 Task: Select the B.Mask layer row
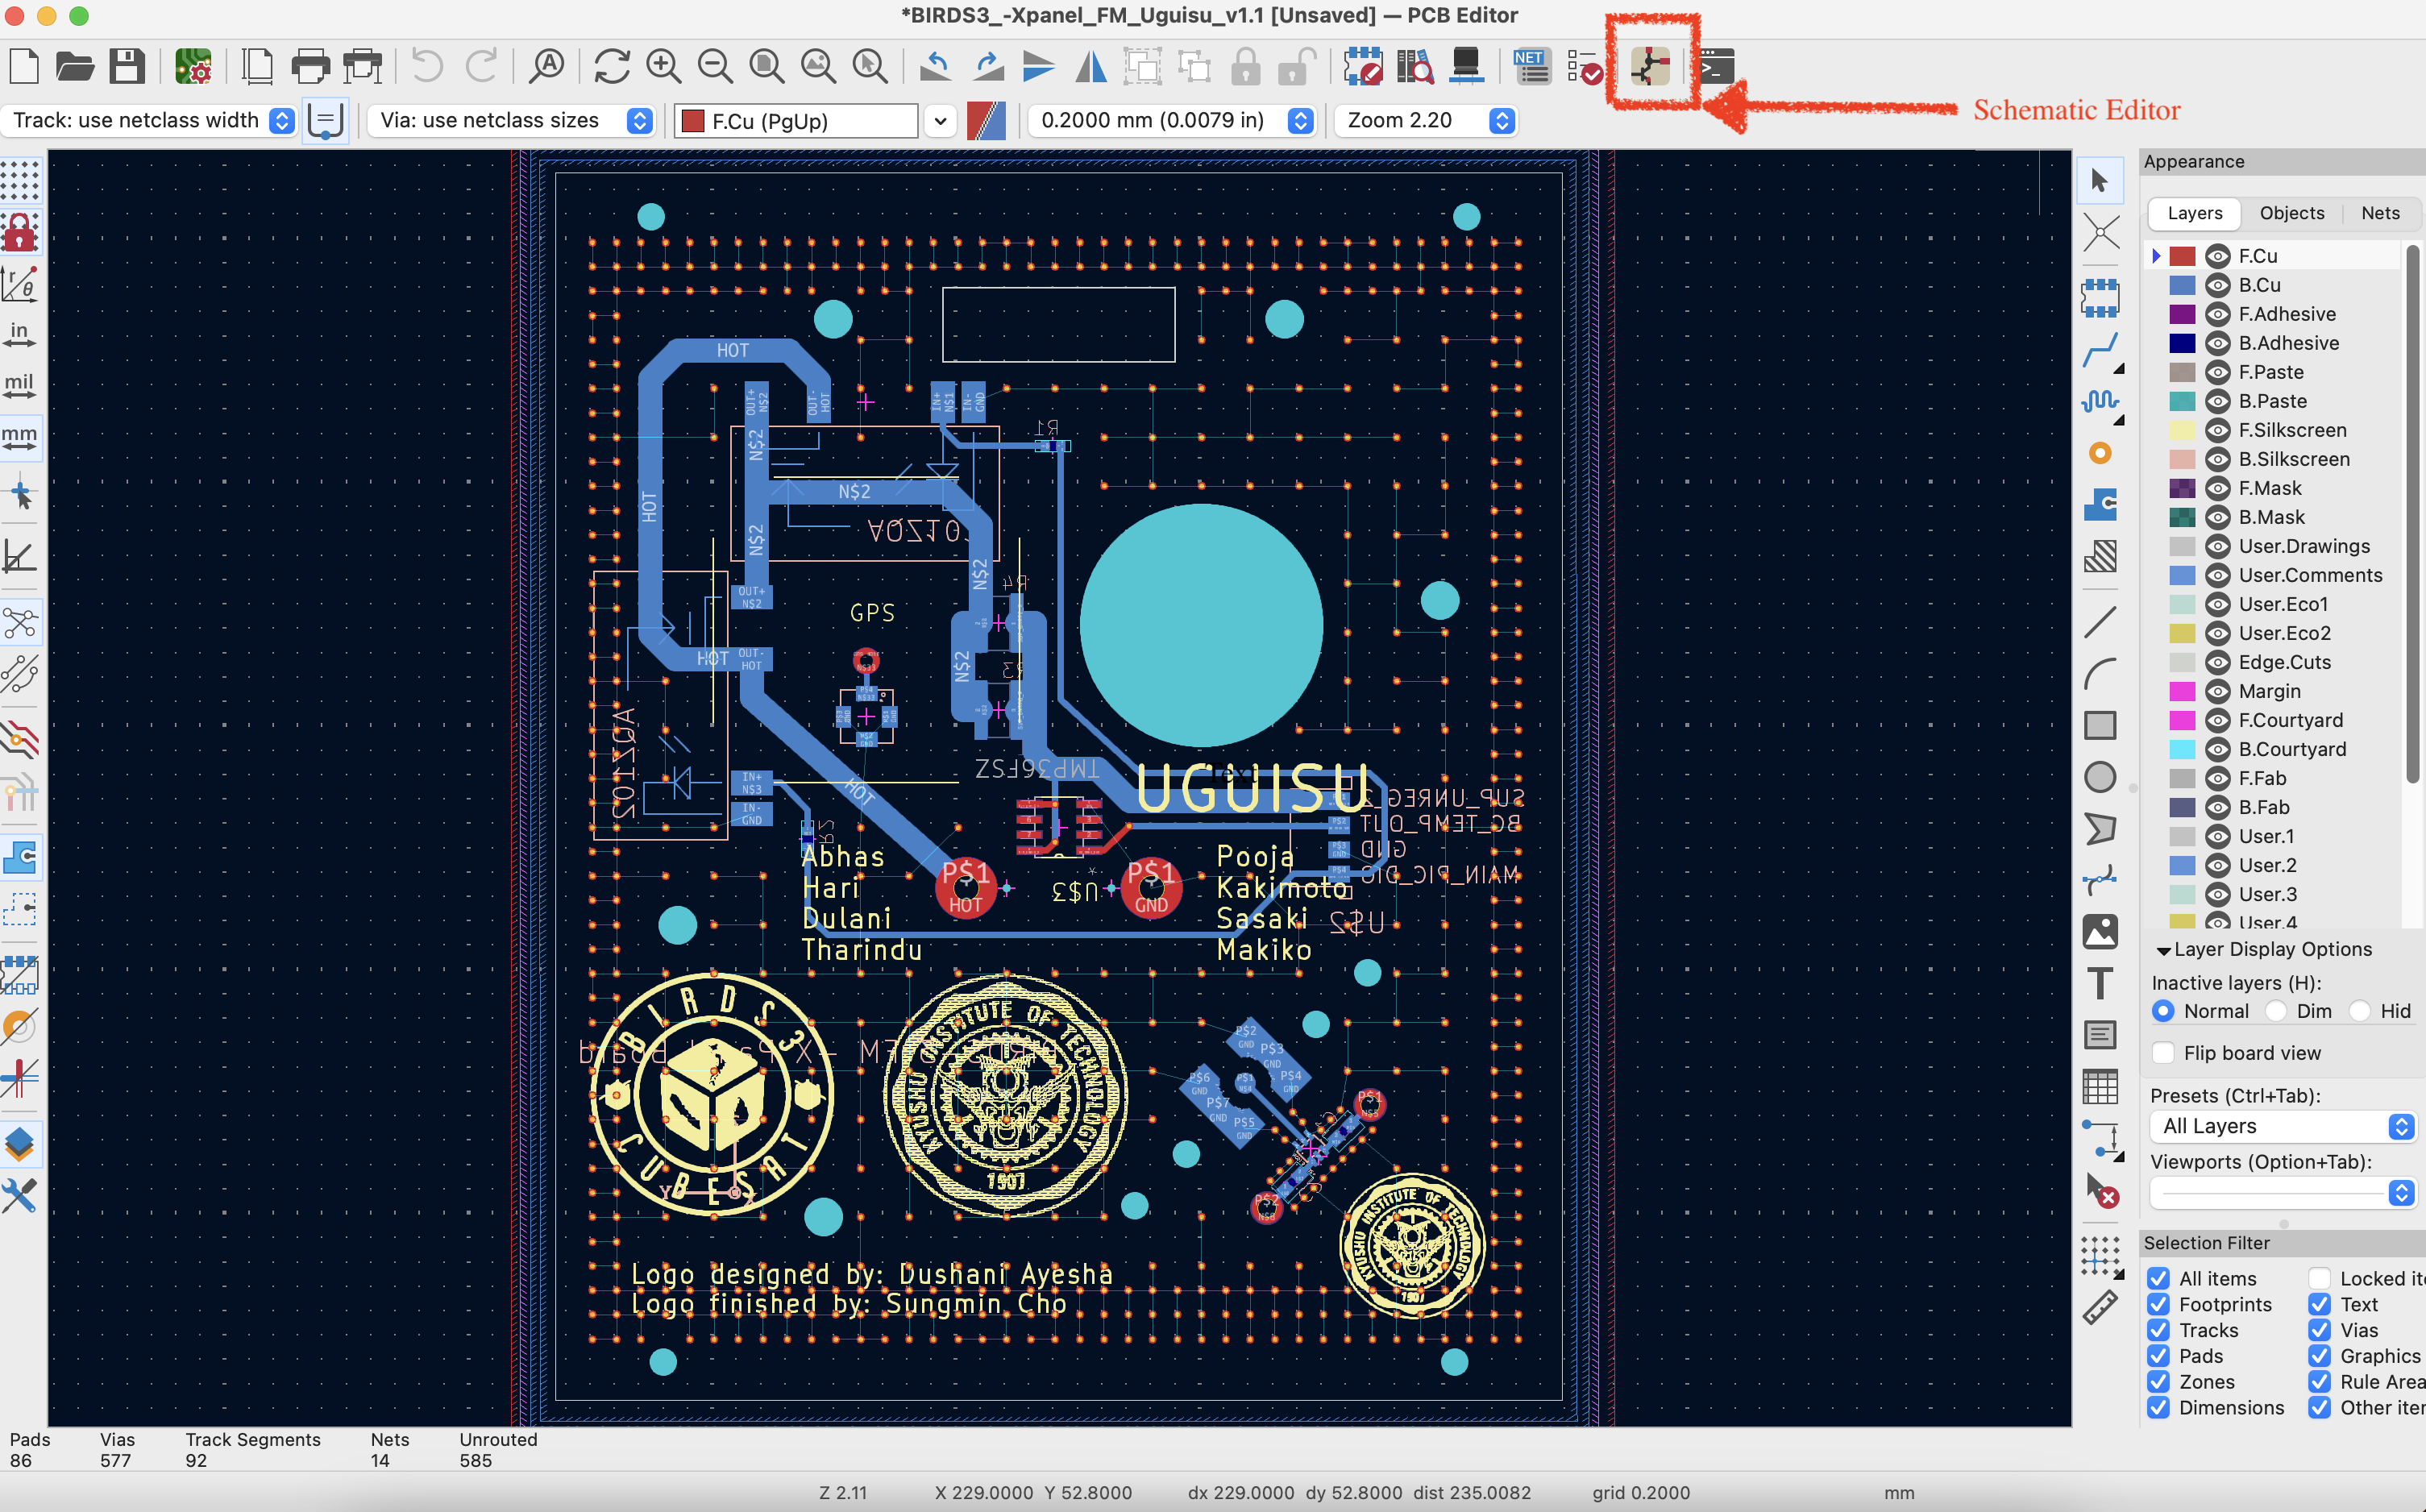(x=2274, y=517)
